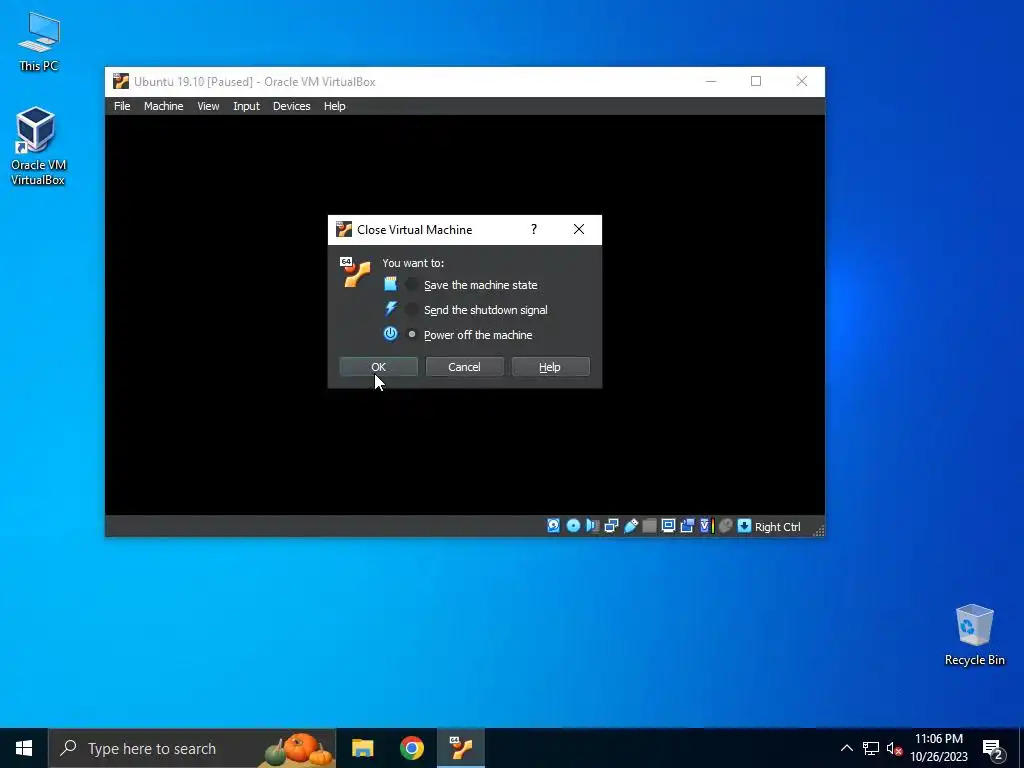
Task: Open the Machine menu
Action: click(163, 106)
